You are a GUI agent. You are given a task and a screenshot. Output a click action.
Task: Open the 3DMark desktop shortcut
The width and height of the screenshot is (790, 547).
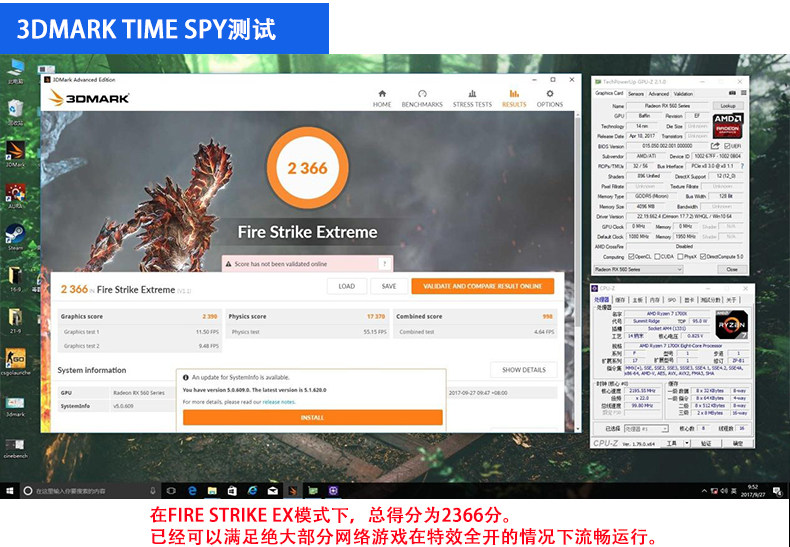click(x=15, y=154)
